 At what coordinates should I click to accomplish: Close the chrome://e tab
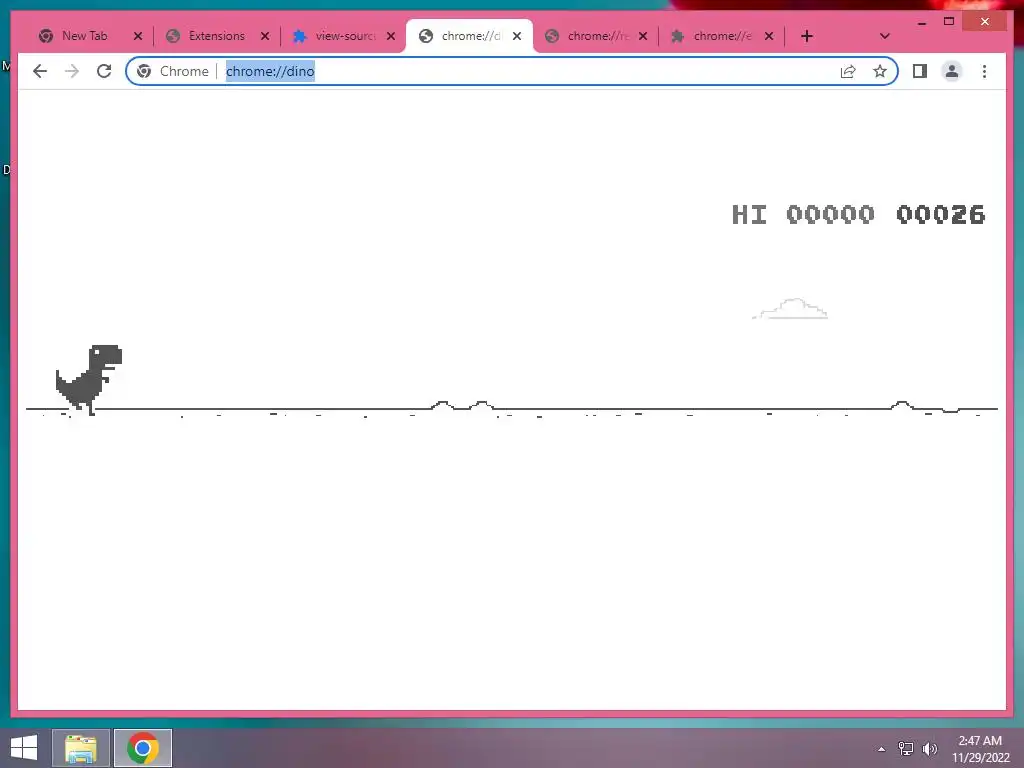click(769, 36)
